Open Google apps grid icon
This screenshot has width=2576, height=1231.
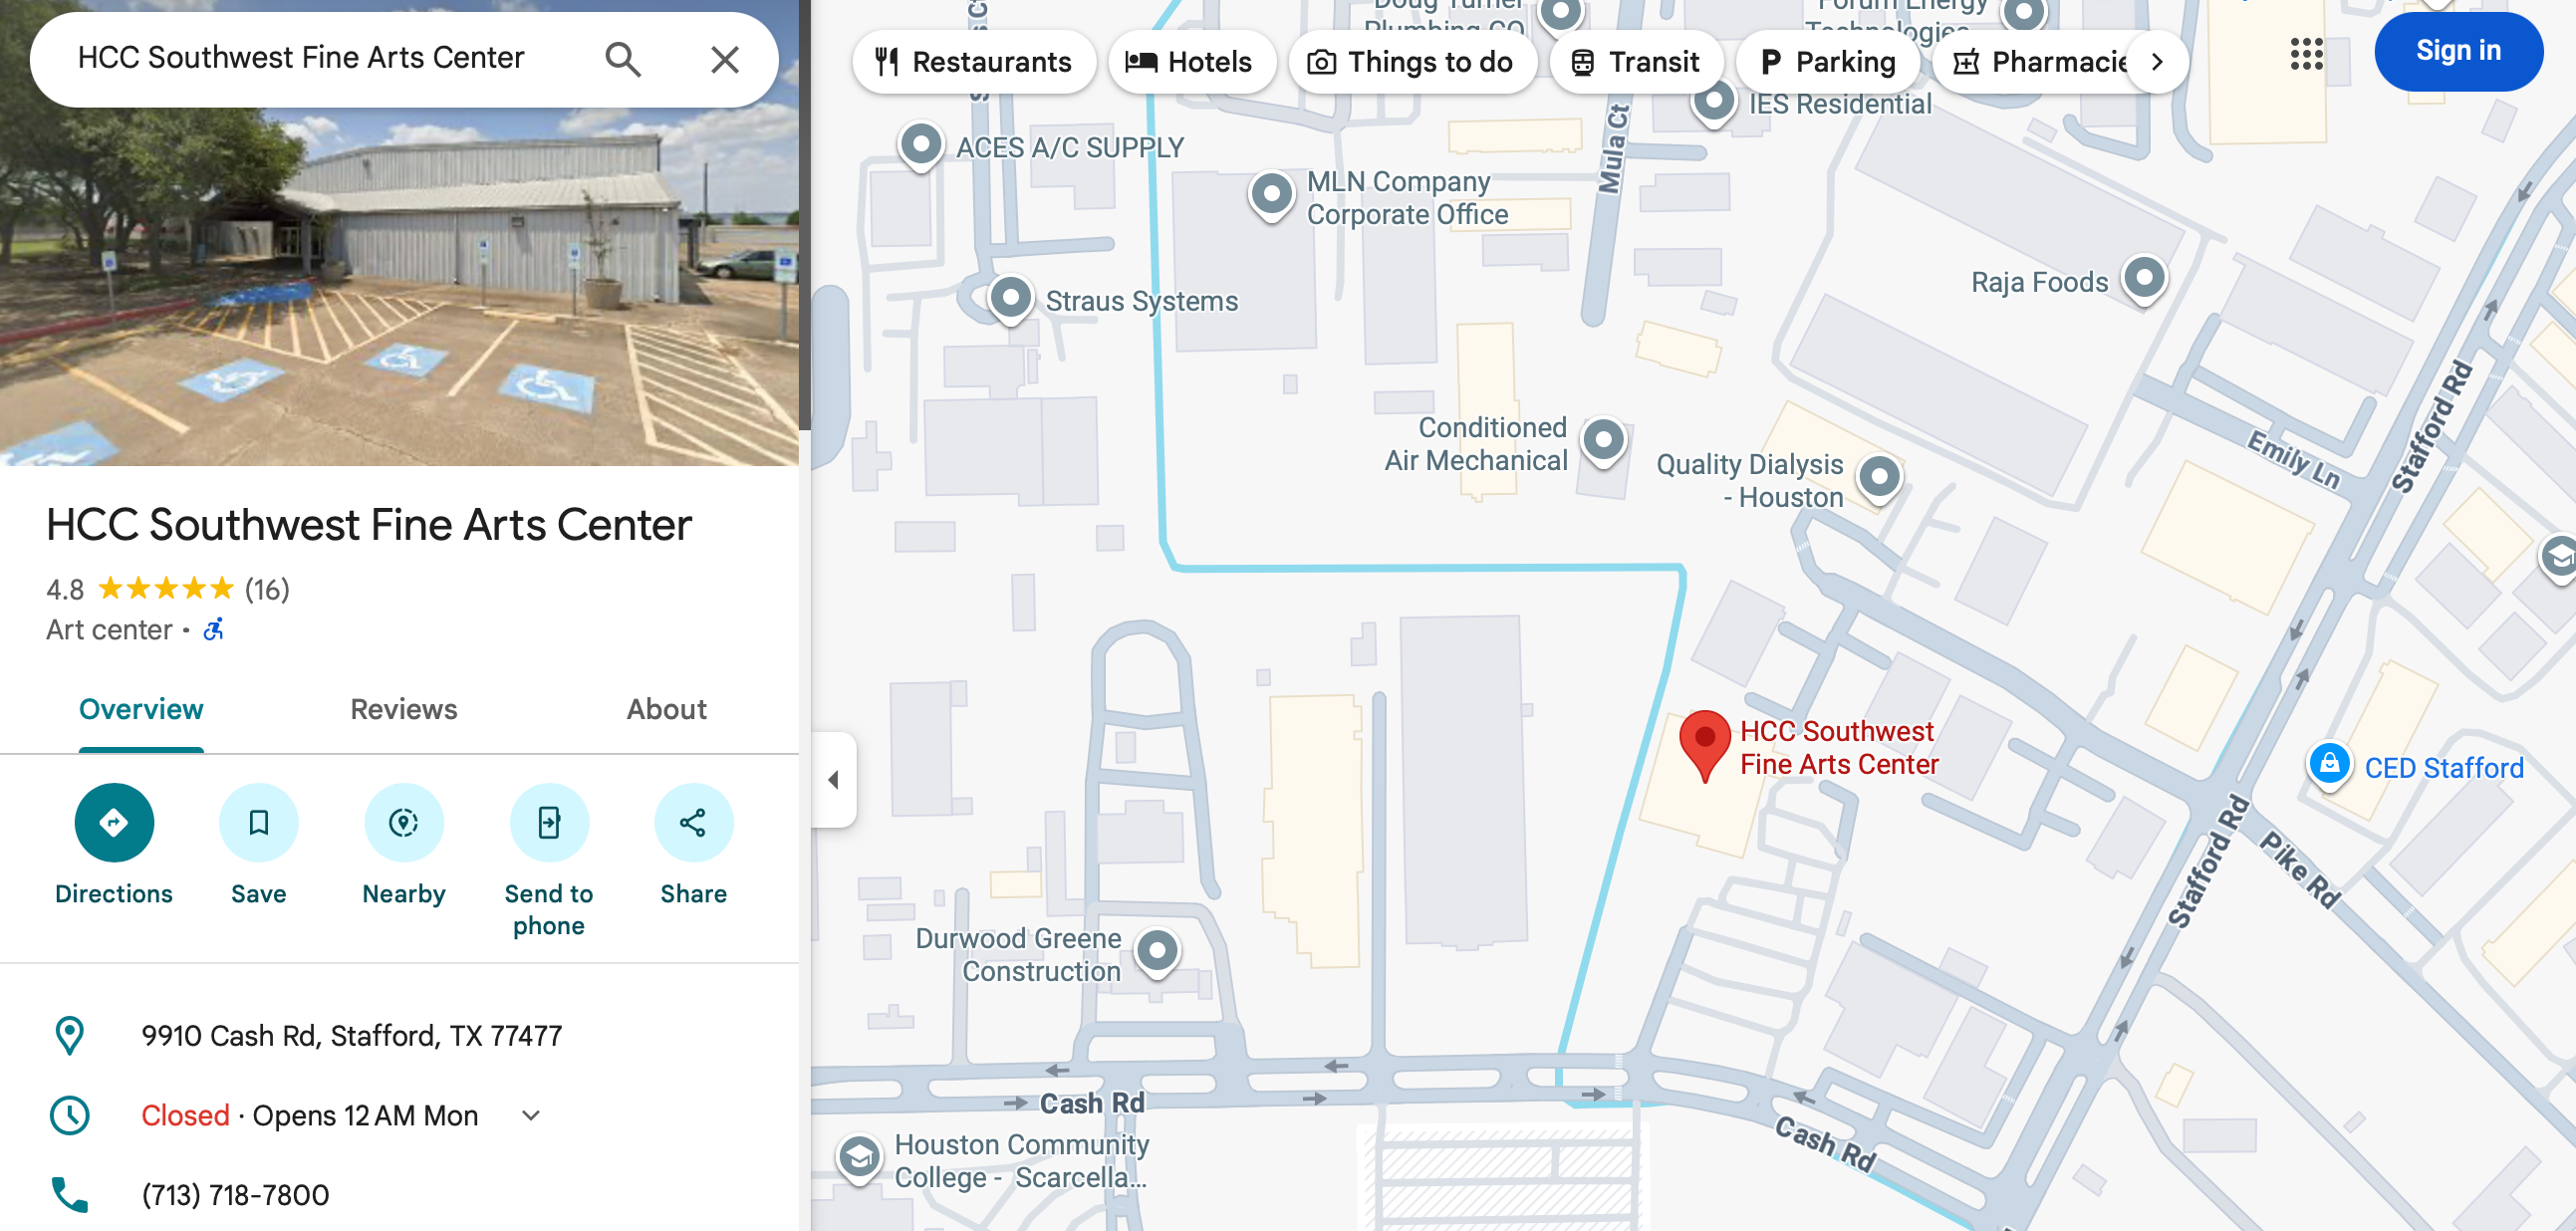click(x=2306, y=53)
